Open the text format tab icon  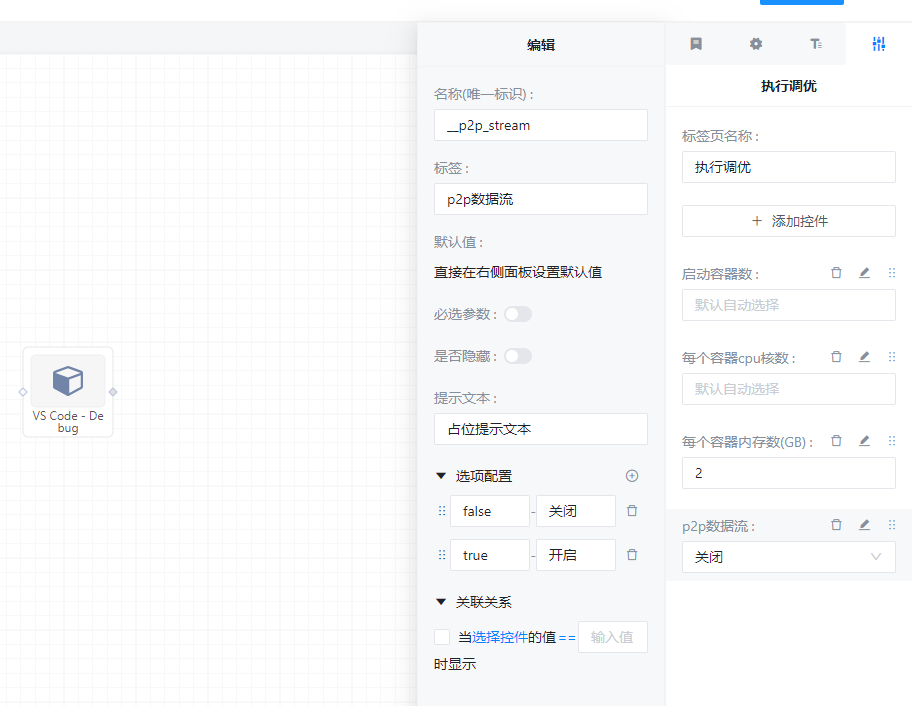[816, 44]
